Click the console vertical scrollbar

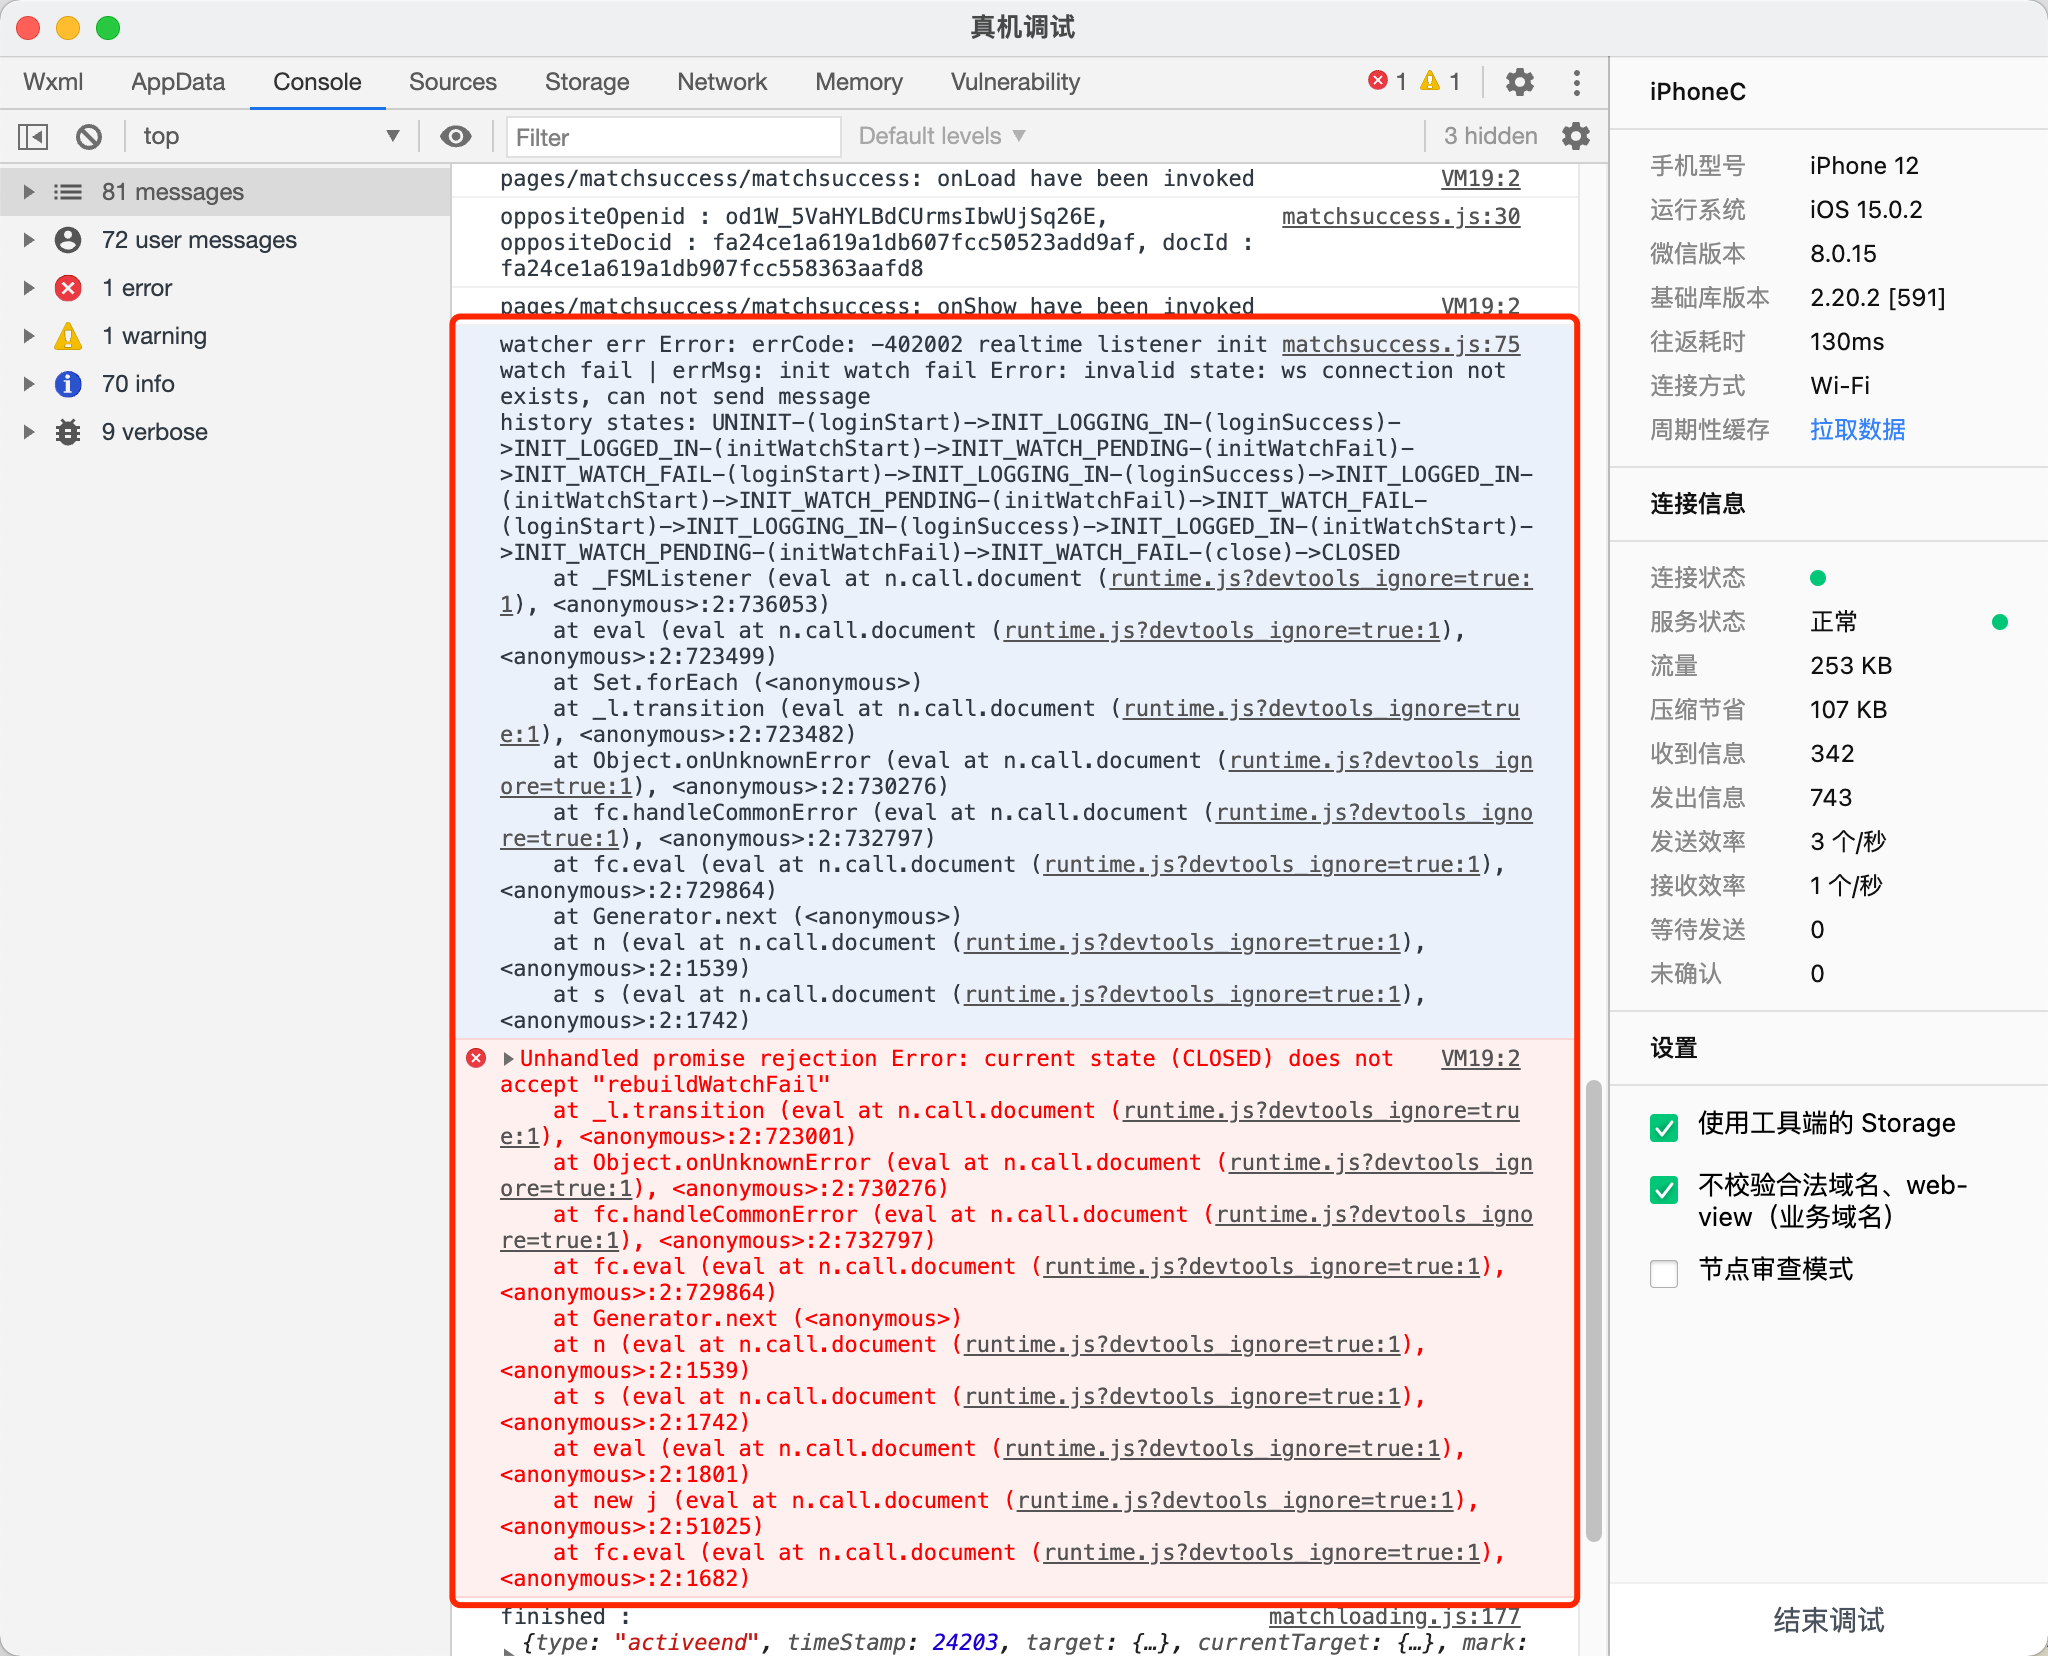(1593, 1310)
